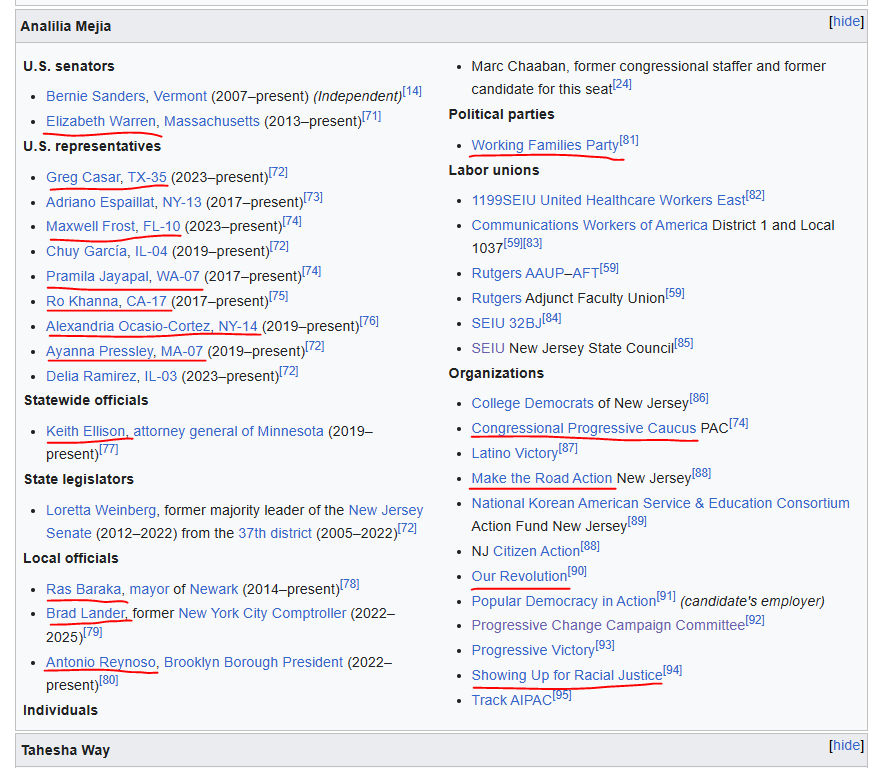Open the NY-14 district link
Viewport: 885px width, 768px height.
(238, 326)
